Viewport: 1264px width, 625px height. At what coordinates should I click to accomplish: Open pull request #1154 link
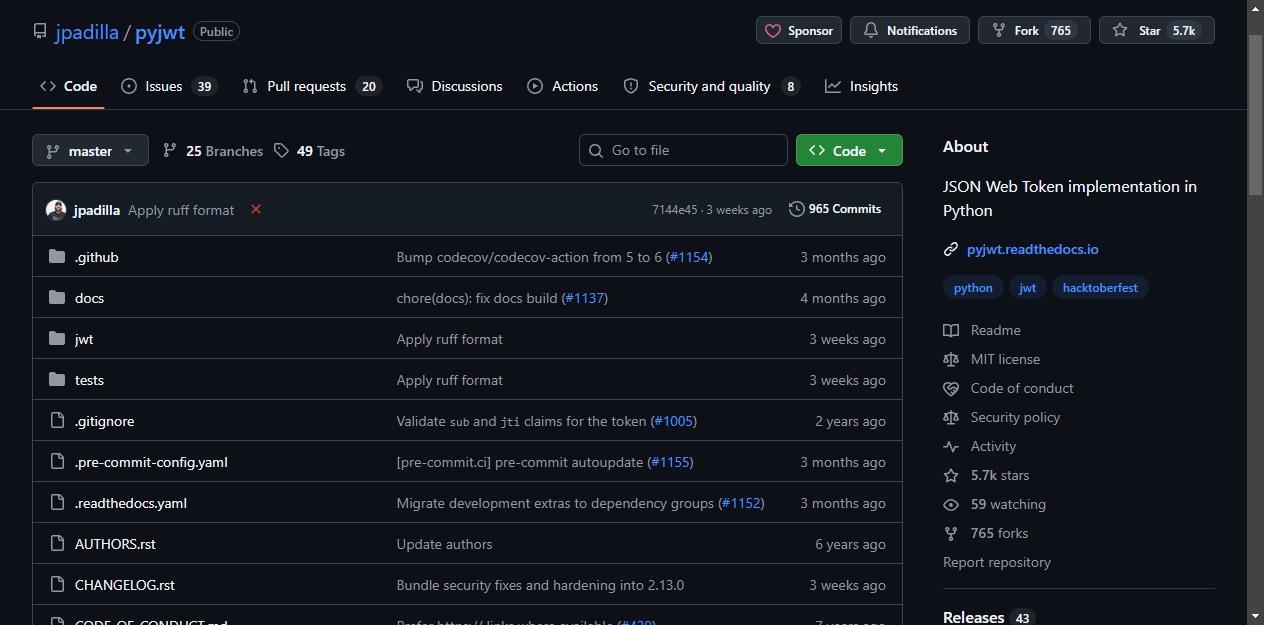(x=688, y=257)
